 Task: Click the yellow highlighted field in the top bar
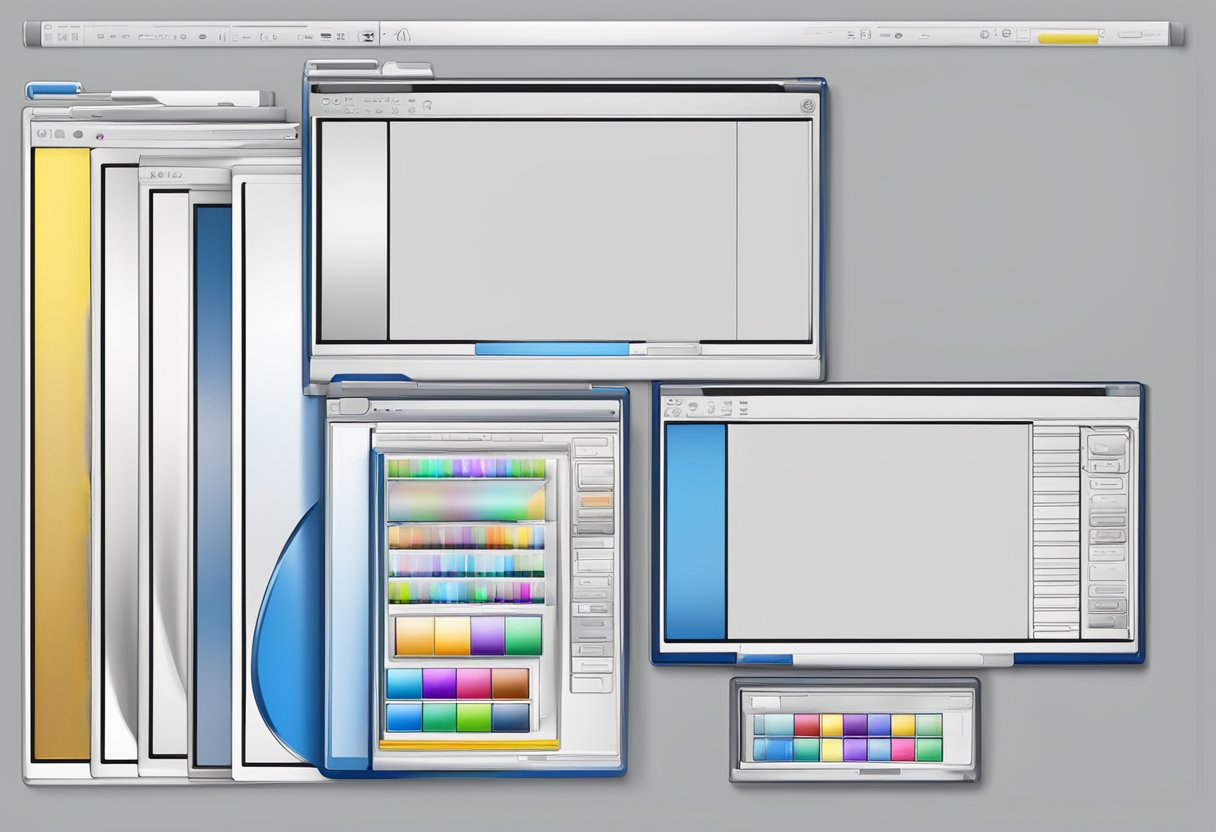1068,38
